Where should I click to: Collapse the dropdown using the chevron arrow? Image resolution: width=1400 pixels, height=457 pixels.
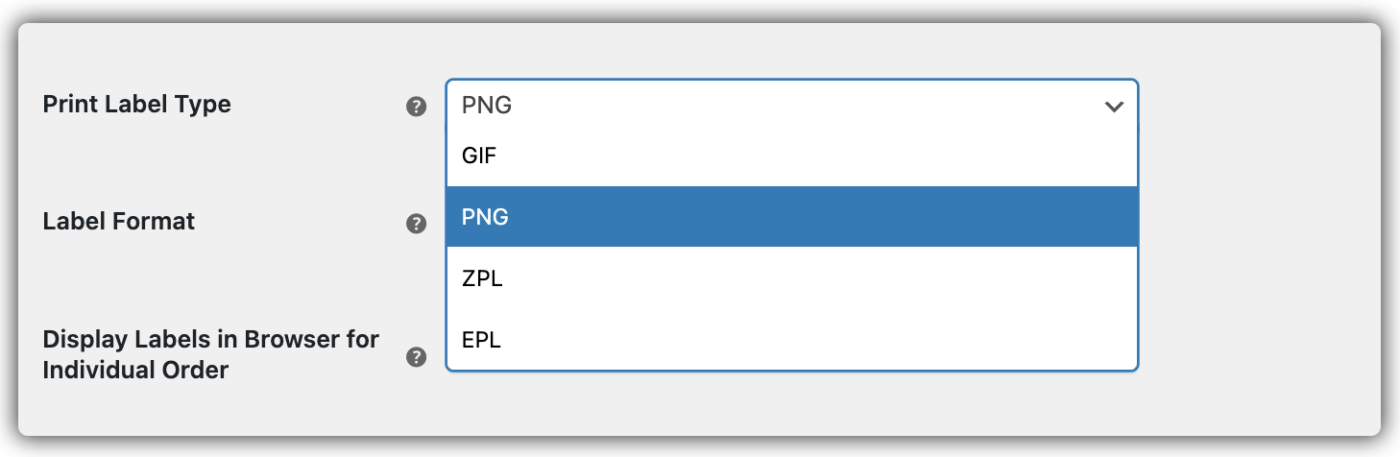tap(1114, 106)
